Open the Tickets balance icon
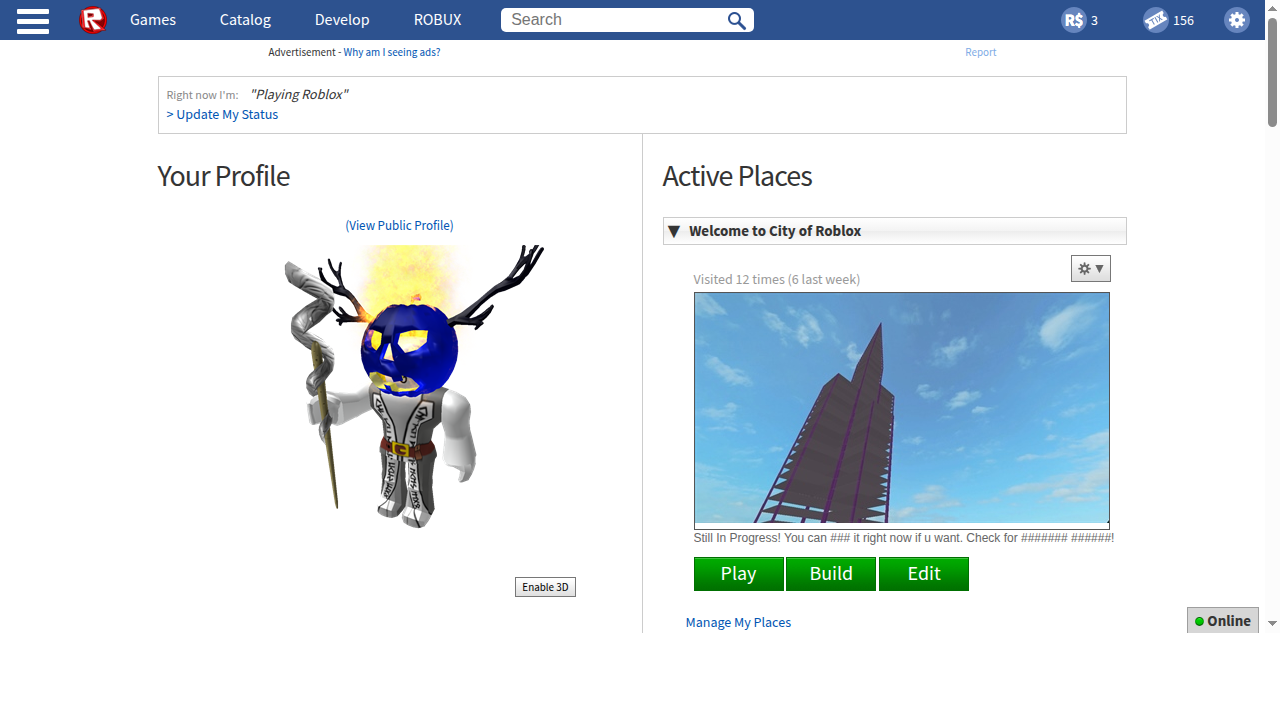Viewport: 1280px width, 720px height. [x=1156, y=20]
